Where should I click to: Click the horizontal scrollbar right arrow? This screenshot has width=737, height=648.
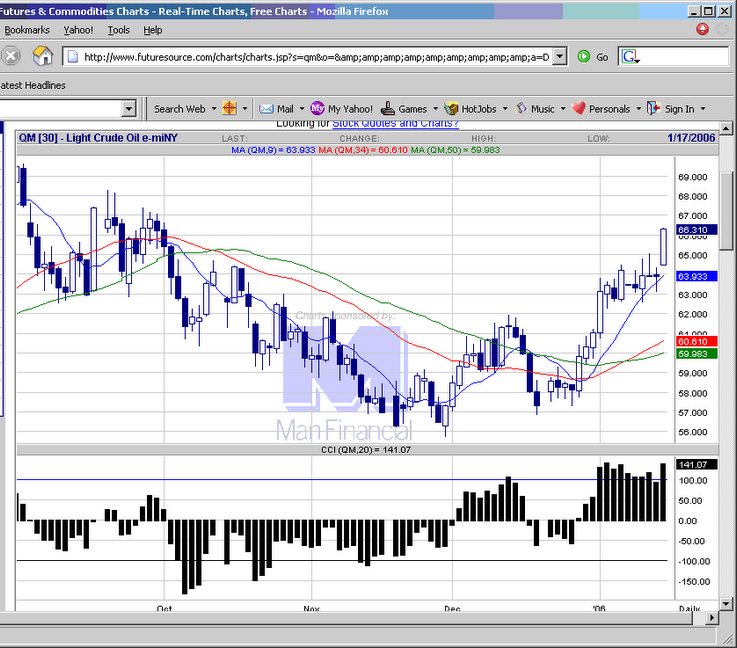712,617
